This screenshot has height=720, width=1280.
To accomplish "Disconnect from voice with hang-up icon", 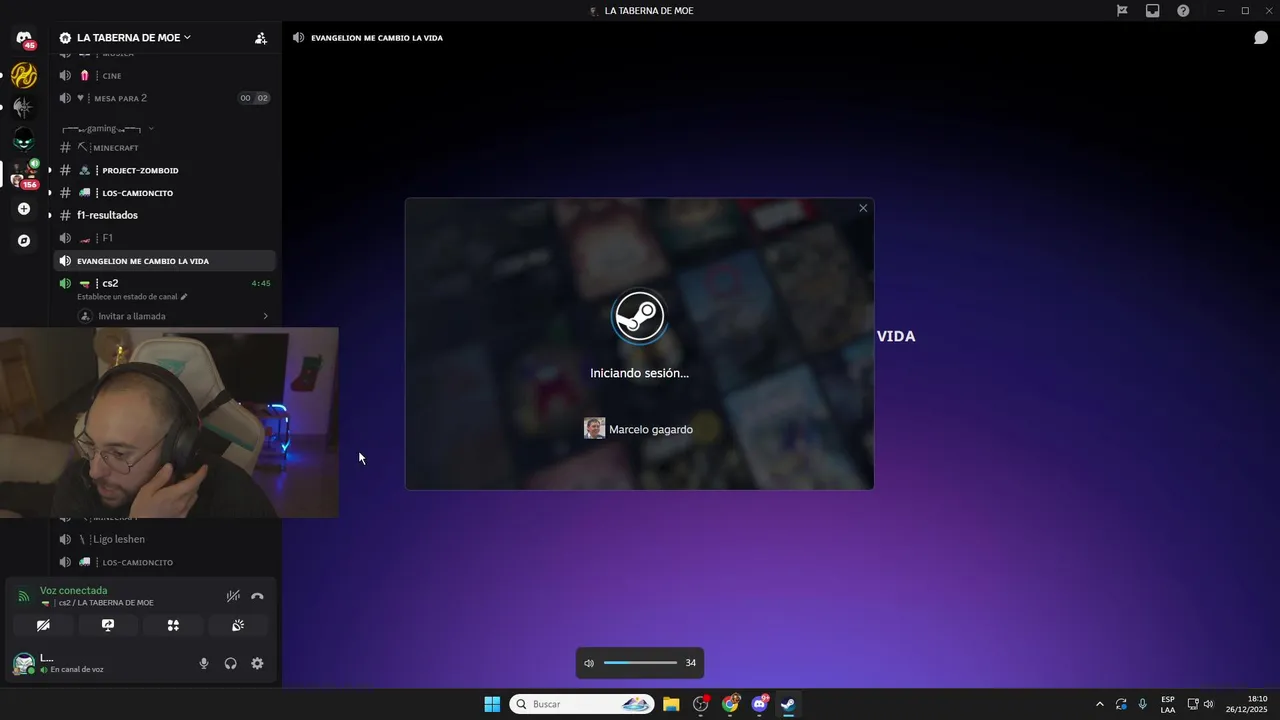I will pos(257,596).
